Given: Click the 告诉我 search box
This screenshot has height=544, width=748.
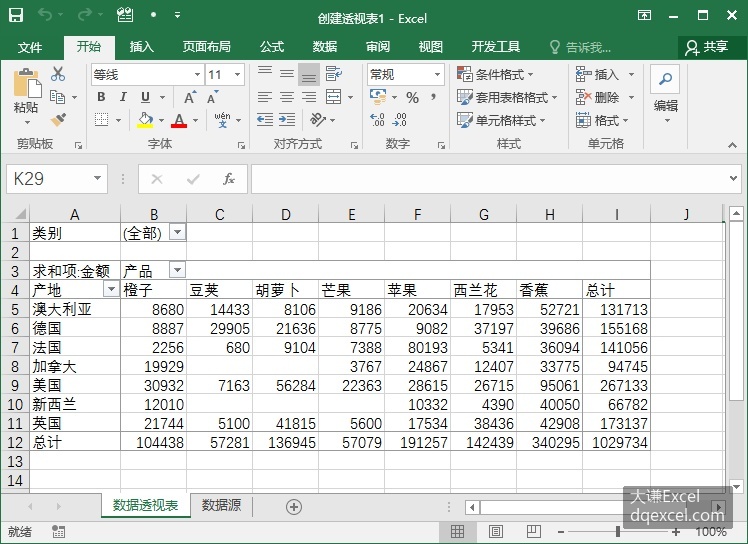Looking at the screenshot, I should coord(581,47).
